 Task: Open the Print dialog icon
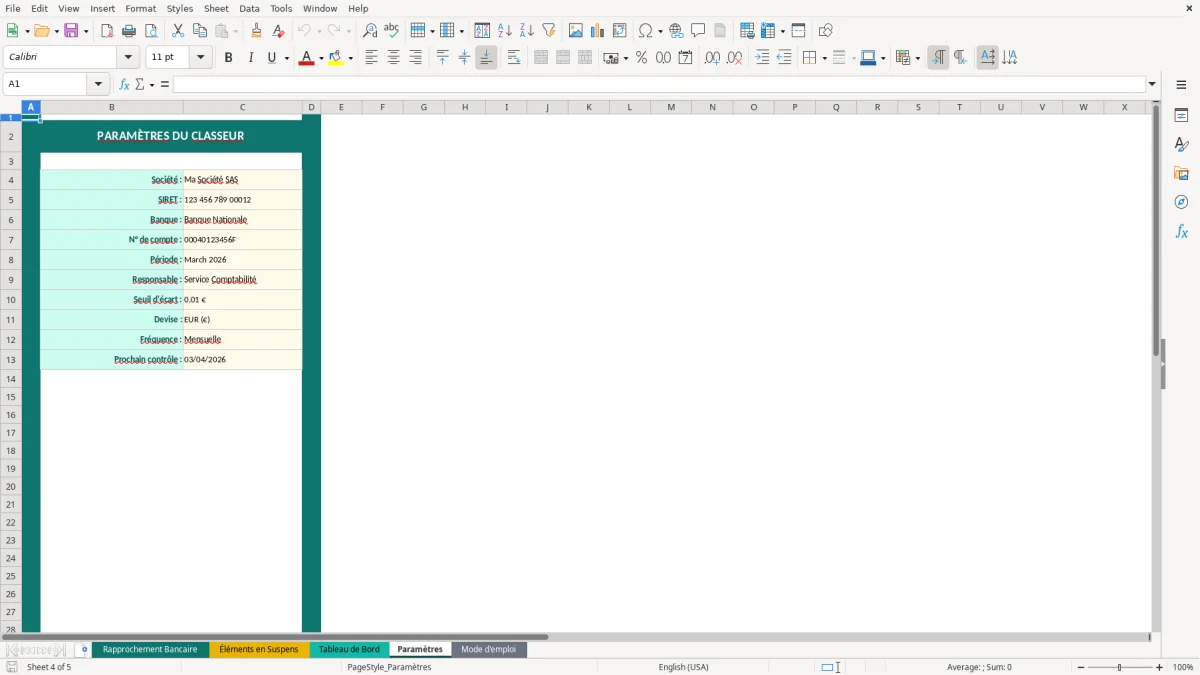click(x=129, y=31)
